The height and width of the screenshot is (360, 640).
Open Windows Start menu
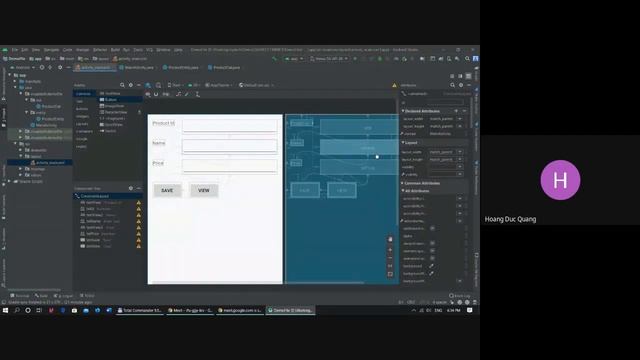[5, 310]
